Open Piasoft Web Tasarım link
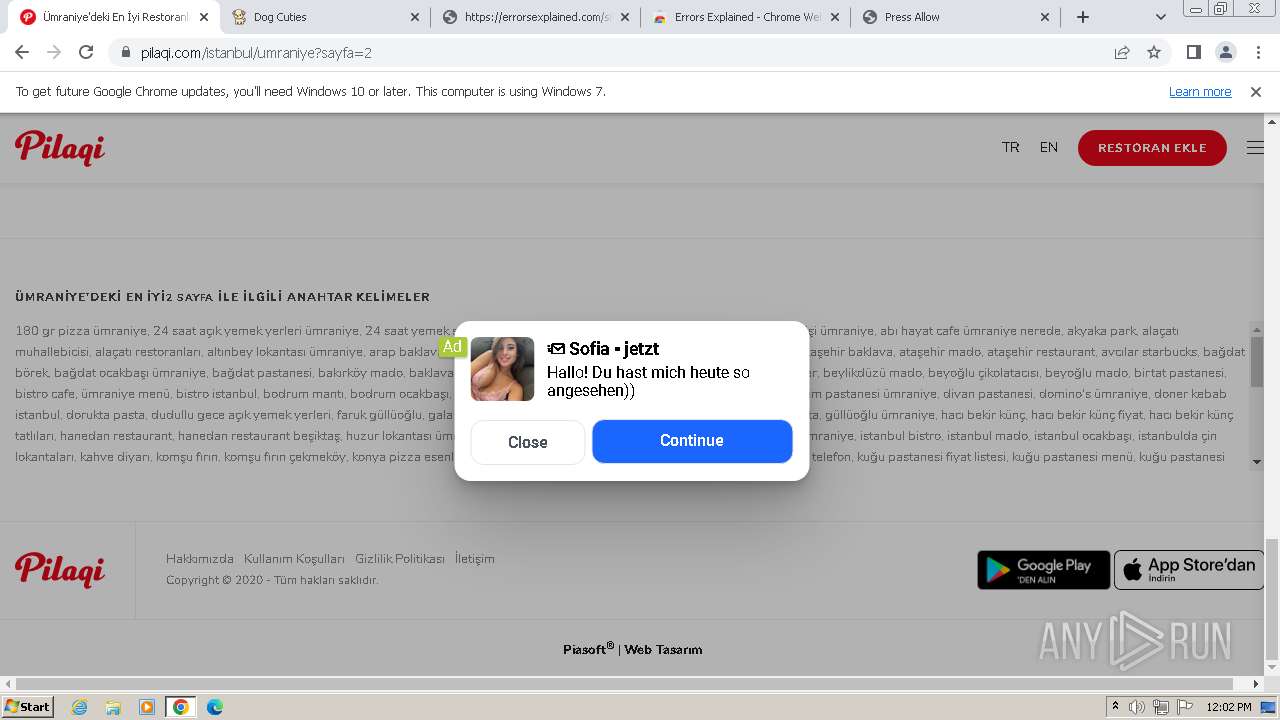 pos(633,649)
